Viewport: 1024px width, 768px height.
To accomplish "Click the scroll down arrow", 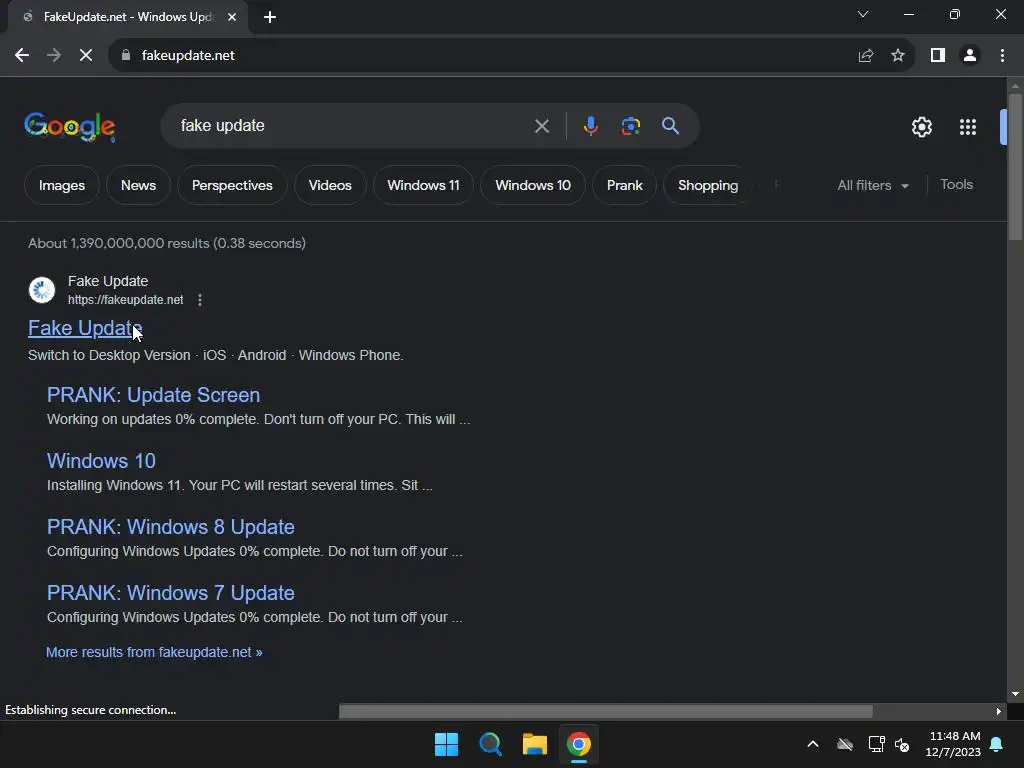I will tap(1015, 694).
